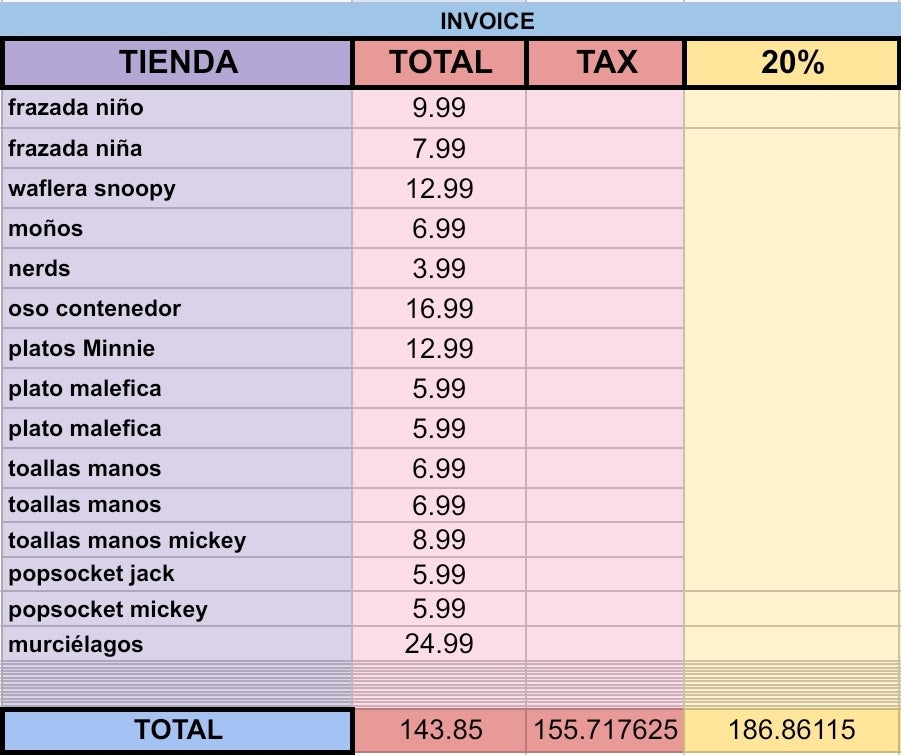Click the TAX column header
Image resolution: width=901 pixels, height=755 pixels.
[x=606, y=63]
